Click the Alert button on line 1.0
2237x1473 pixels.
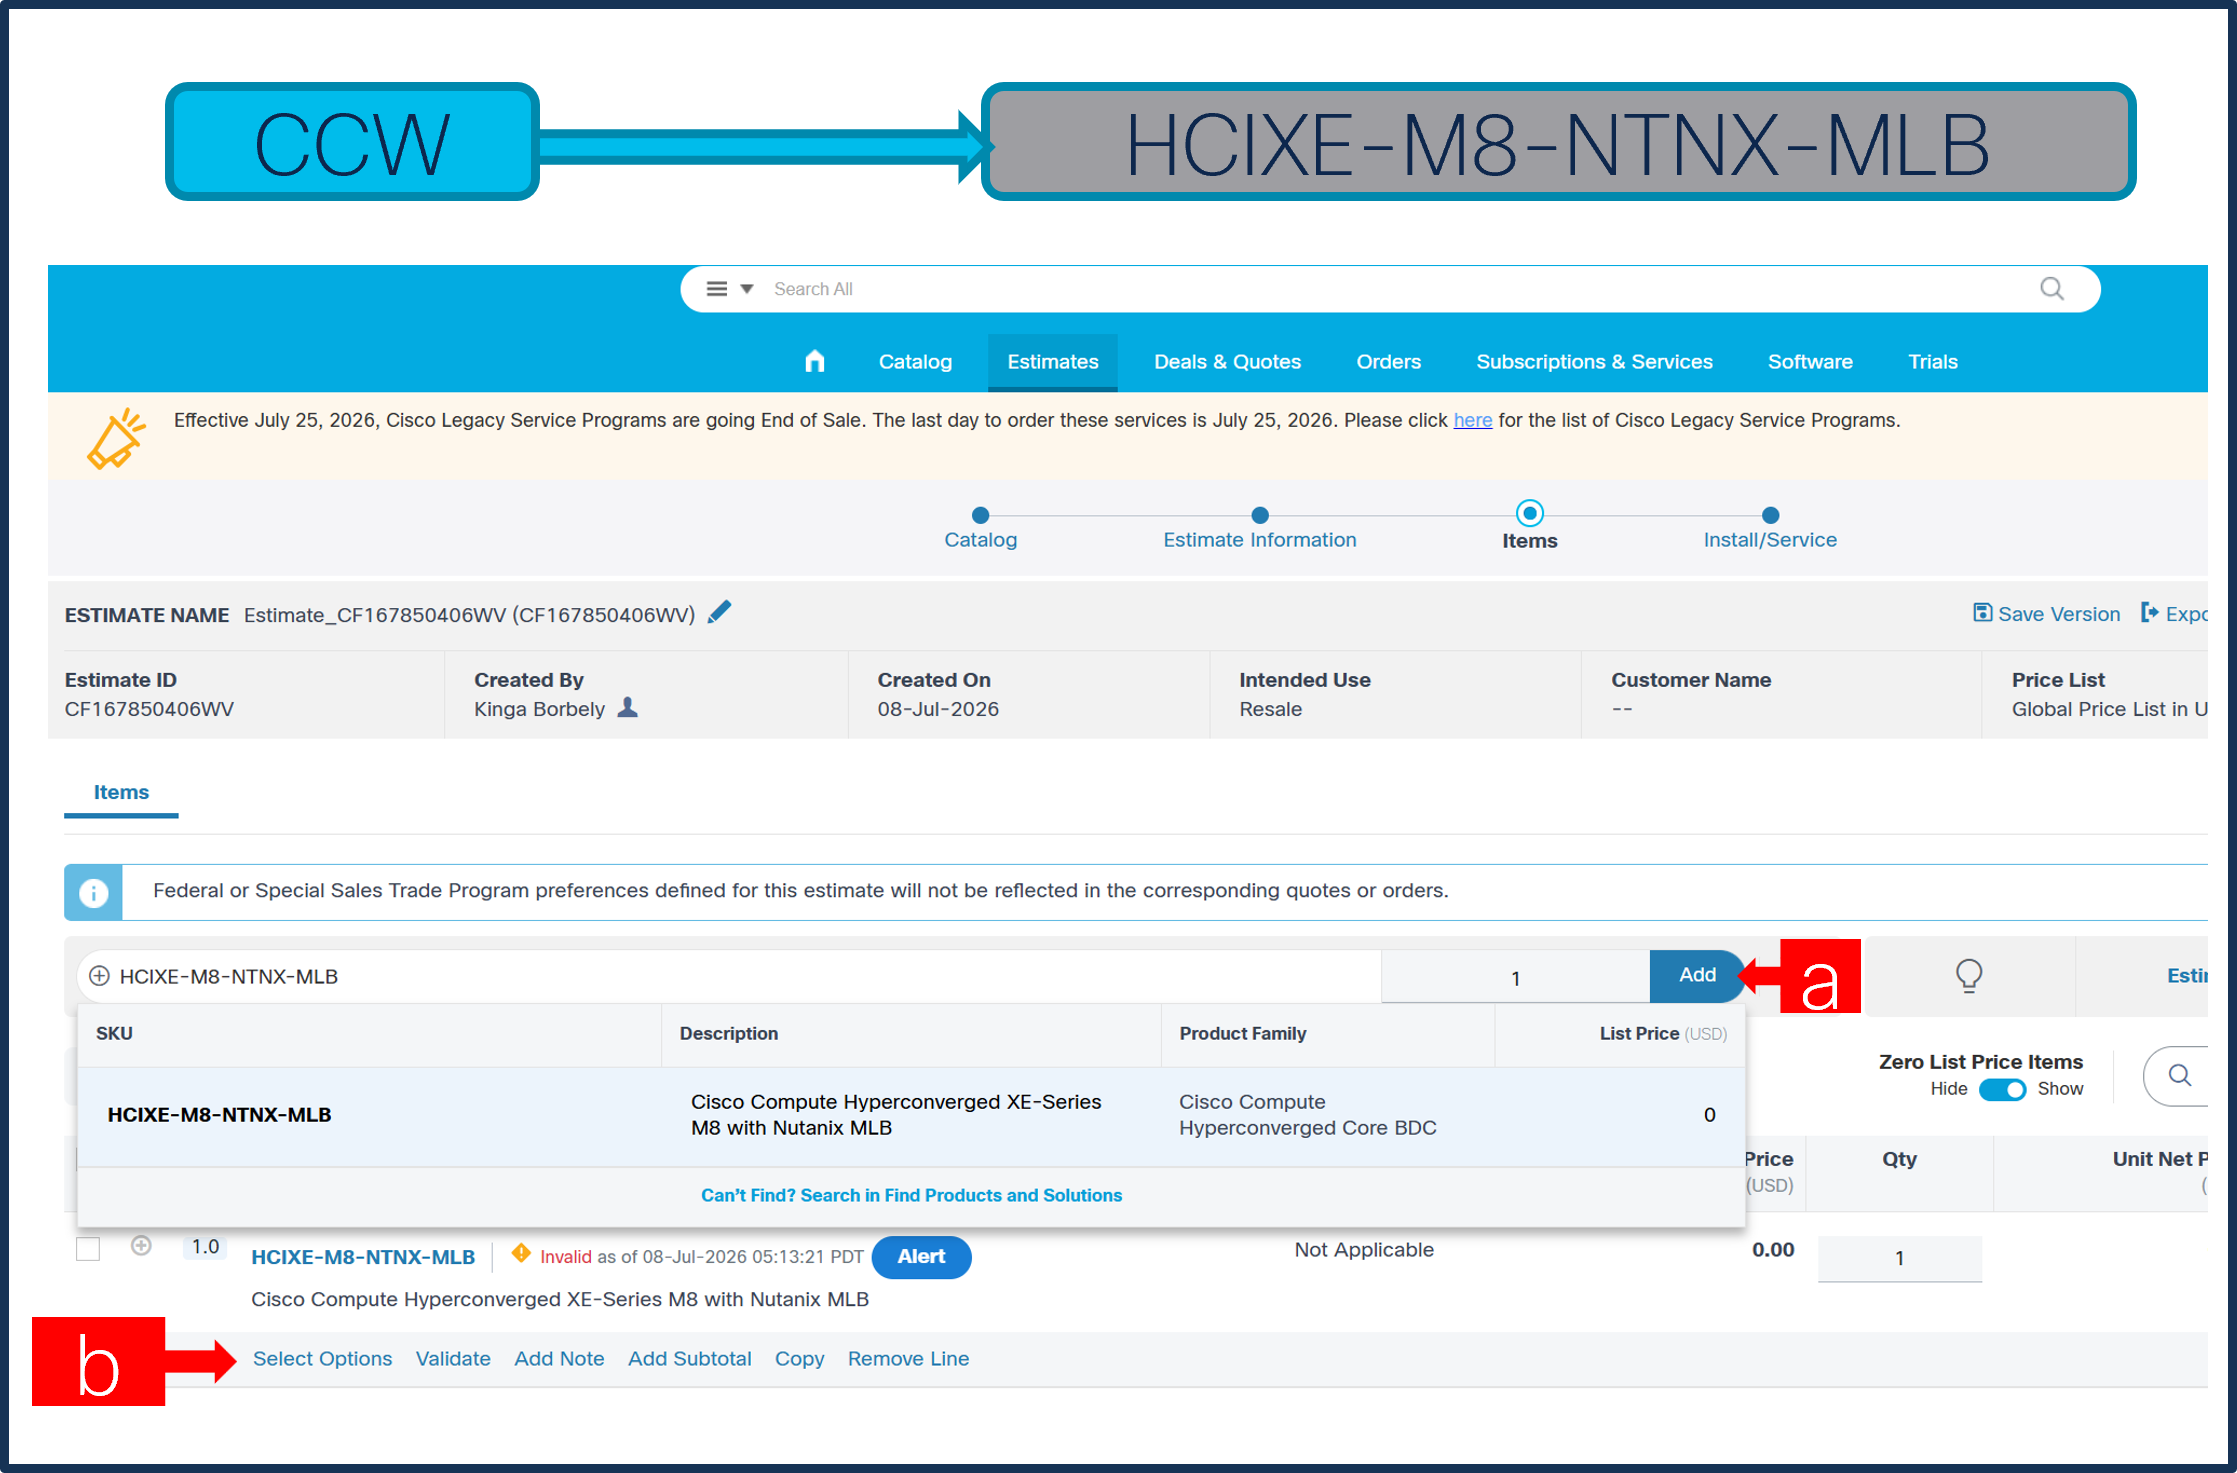(x=921, y=1257)
